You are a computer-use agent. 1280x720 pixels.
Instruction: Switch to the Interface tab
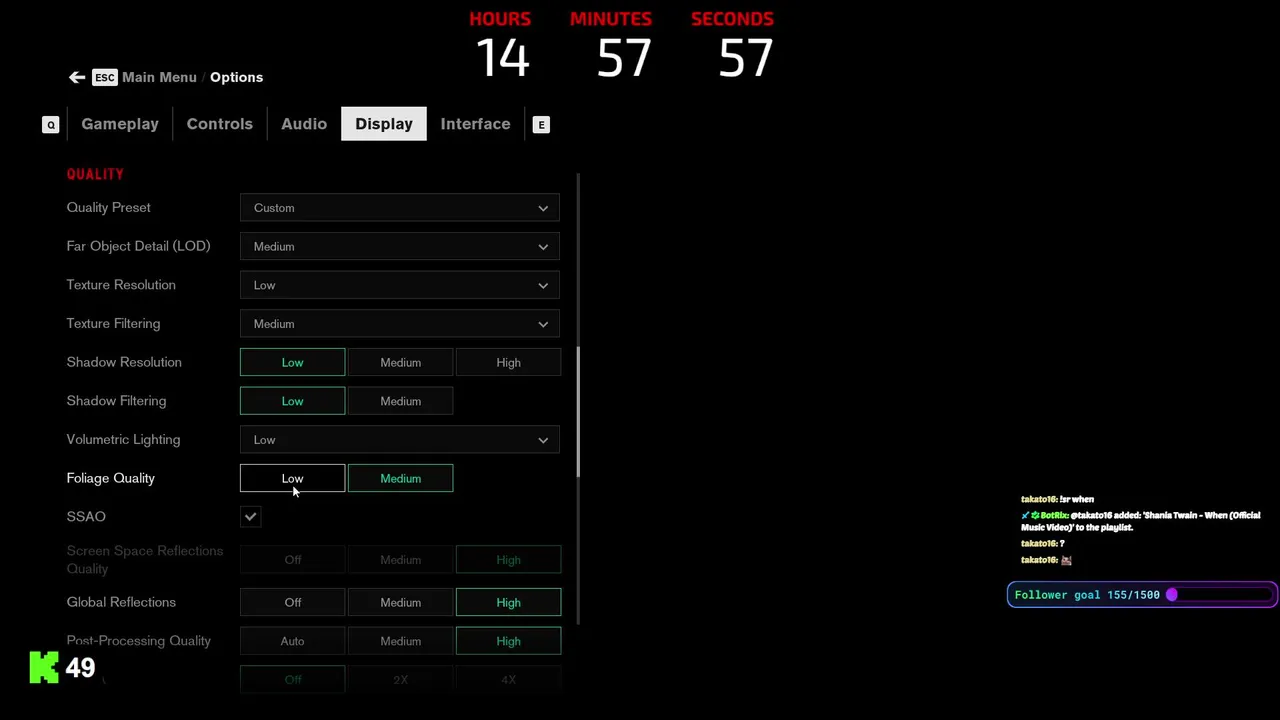coord(475,124)
